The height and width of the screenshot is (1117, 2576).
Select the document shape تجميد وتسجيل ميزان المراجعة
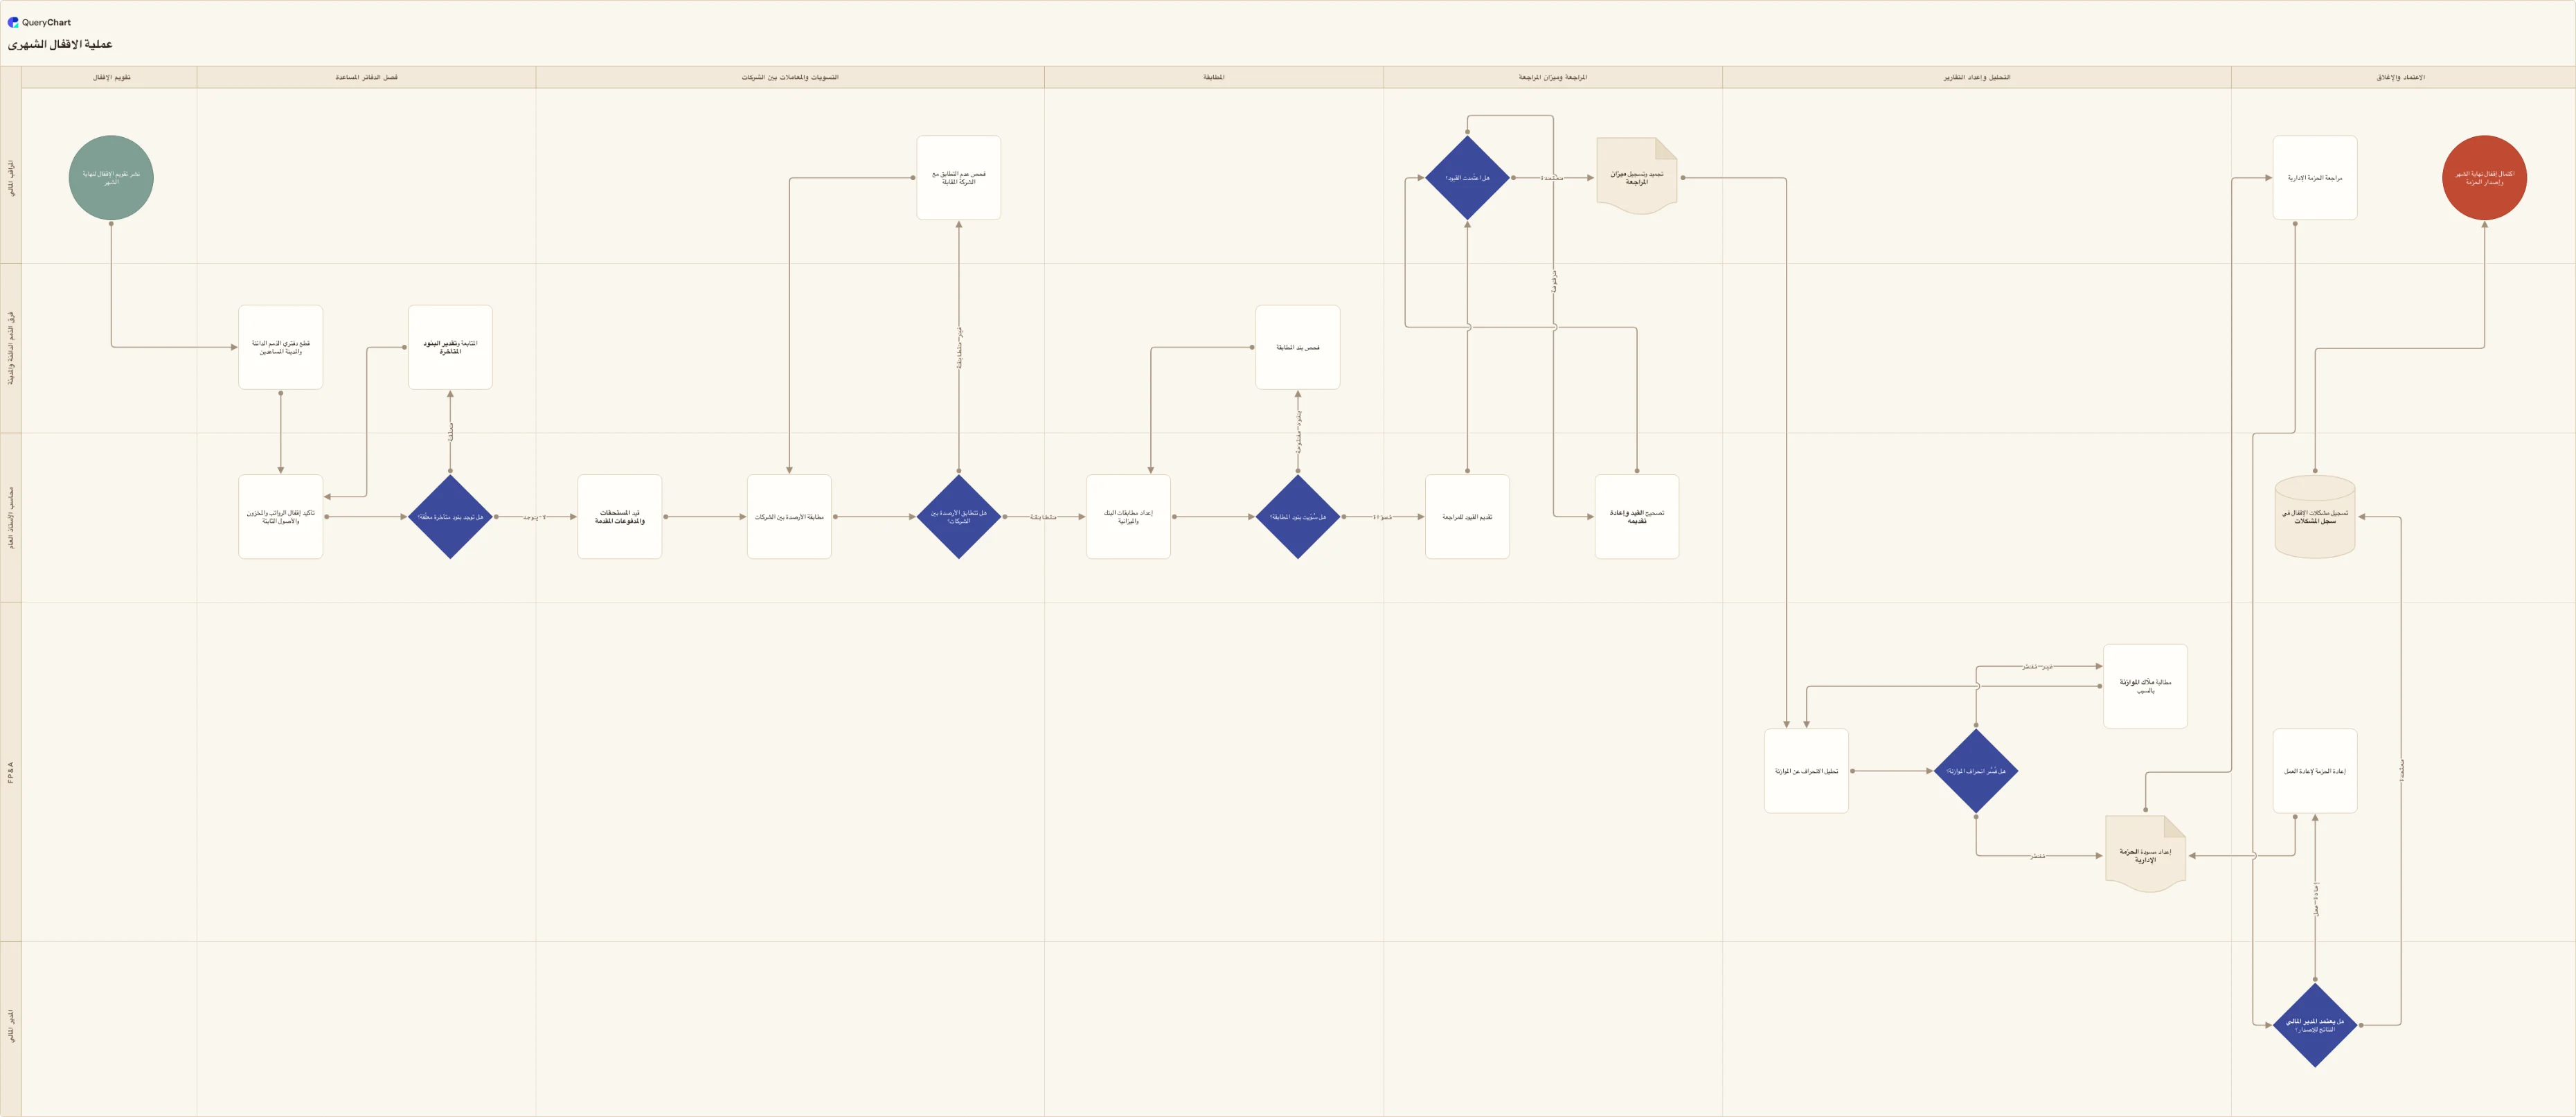1637,177
